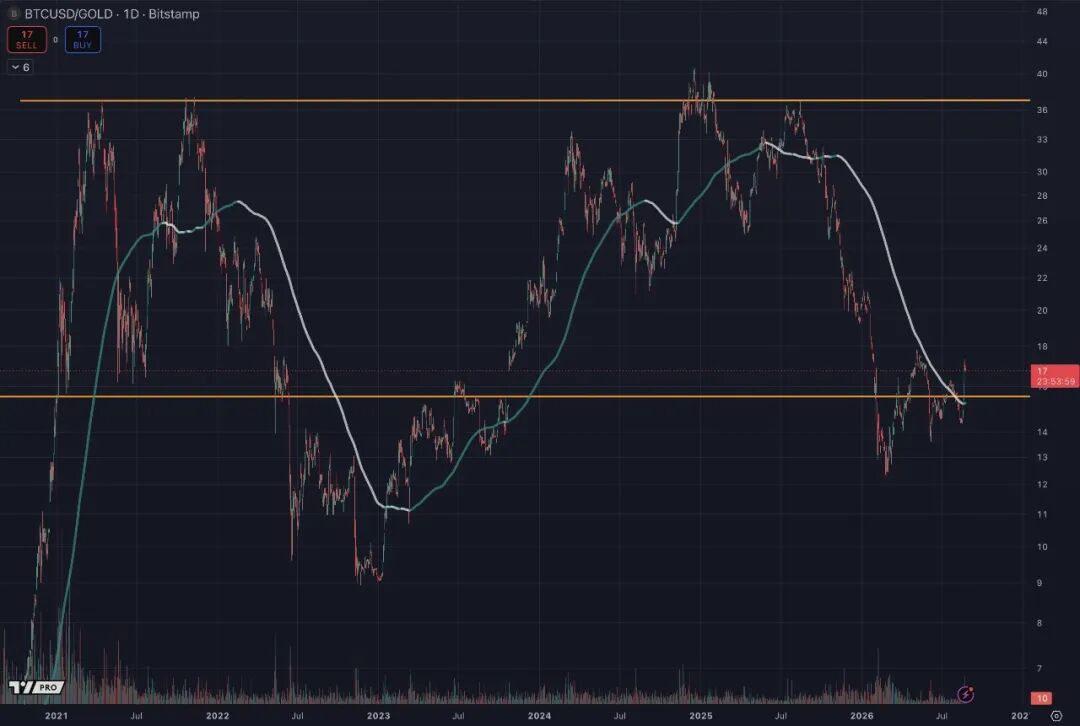Click the 26 price axis label
1080x726 pixels.
(1042, 220)
